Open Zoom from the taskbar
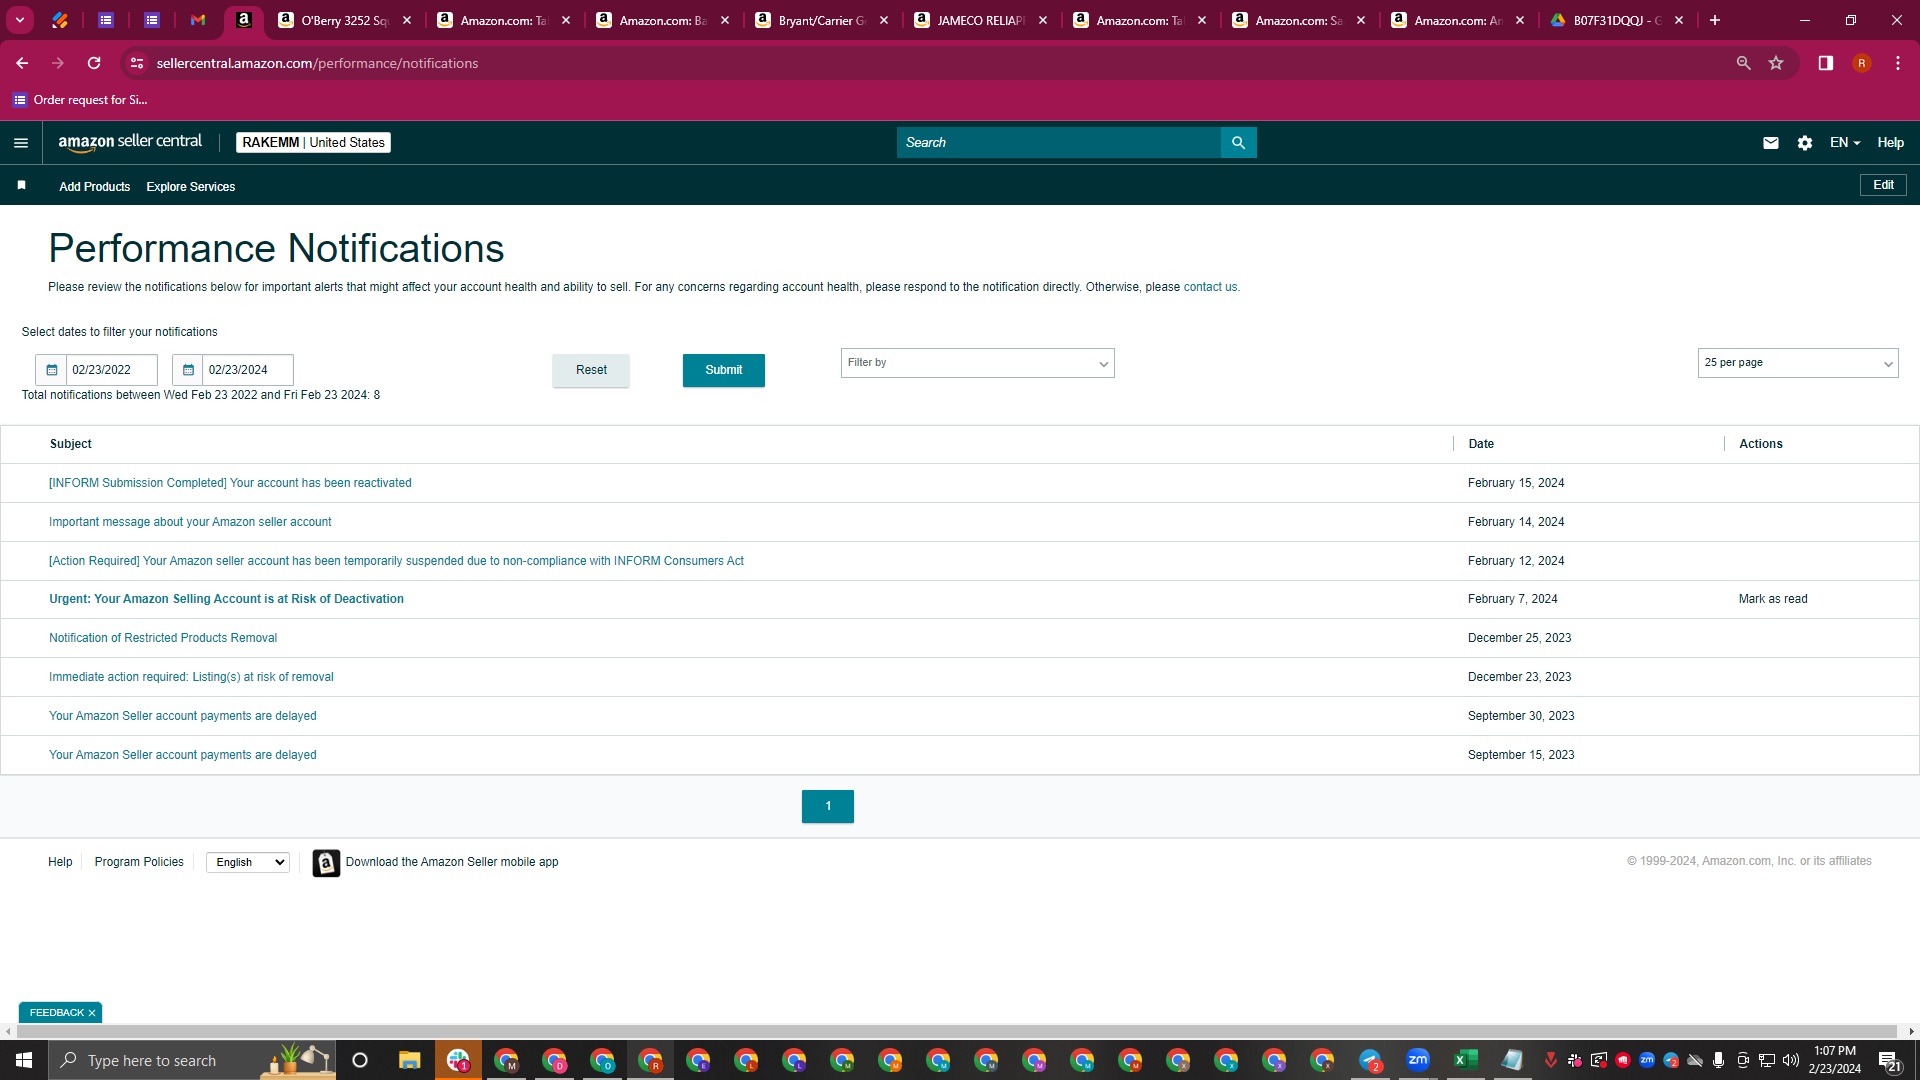Image resolution: width=1920 pixels, height=1080 pixels. pyautogui.click(x=1418, y=1060)
